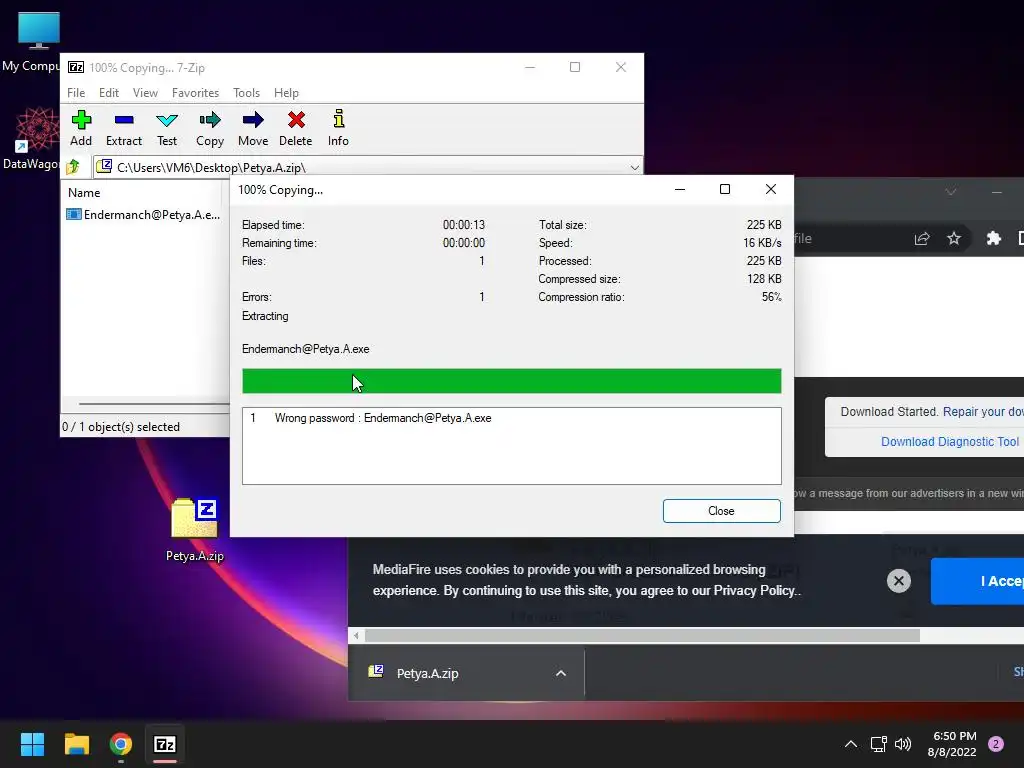Image resolution: width=1024 pixels, height=768 pixels.
Task: Open the Edit menu in 7-Zip
Action: (108, 93)
